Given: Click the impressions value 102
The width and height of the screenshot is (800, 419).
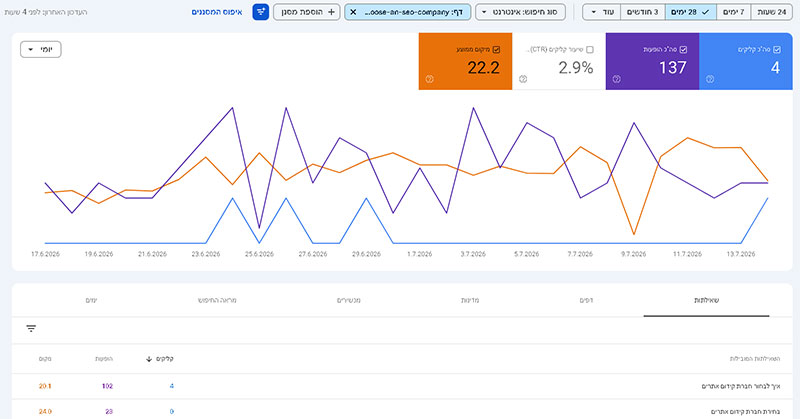Looking at the screenshot, I should click(x=107, y=386).
